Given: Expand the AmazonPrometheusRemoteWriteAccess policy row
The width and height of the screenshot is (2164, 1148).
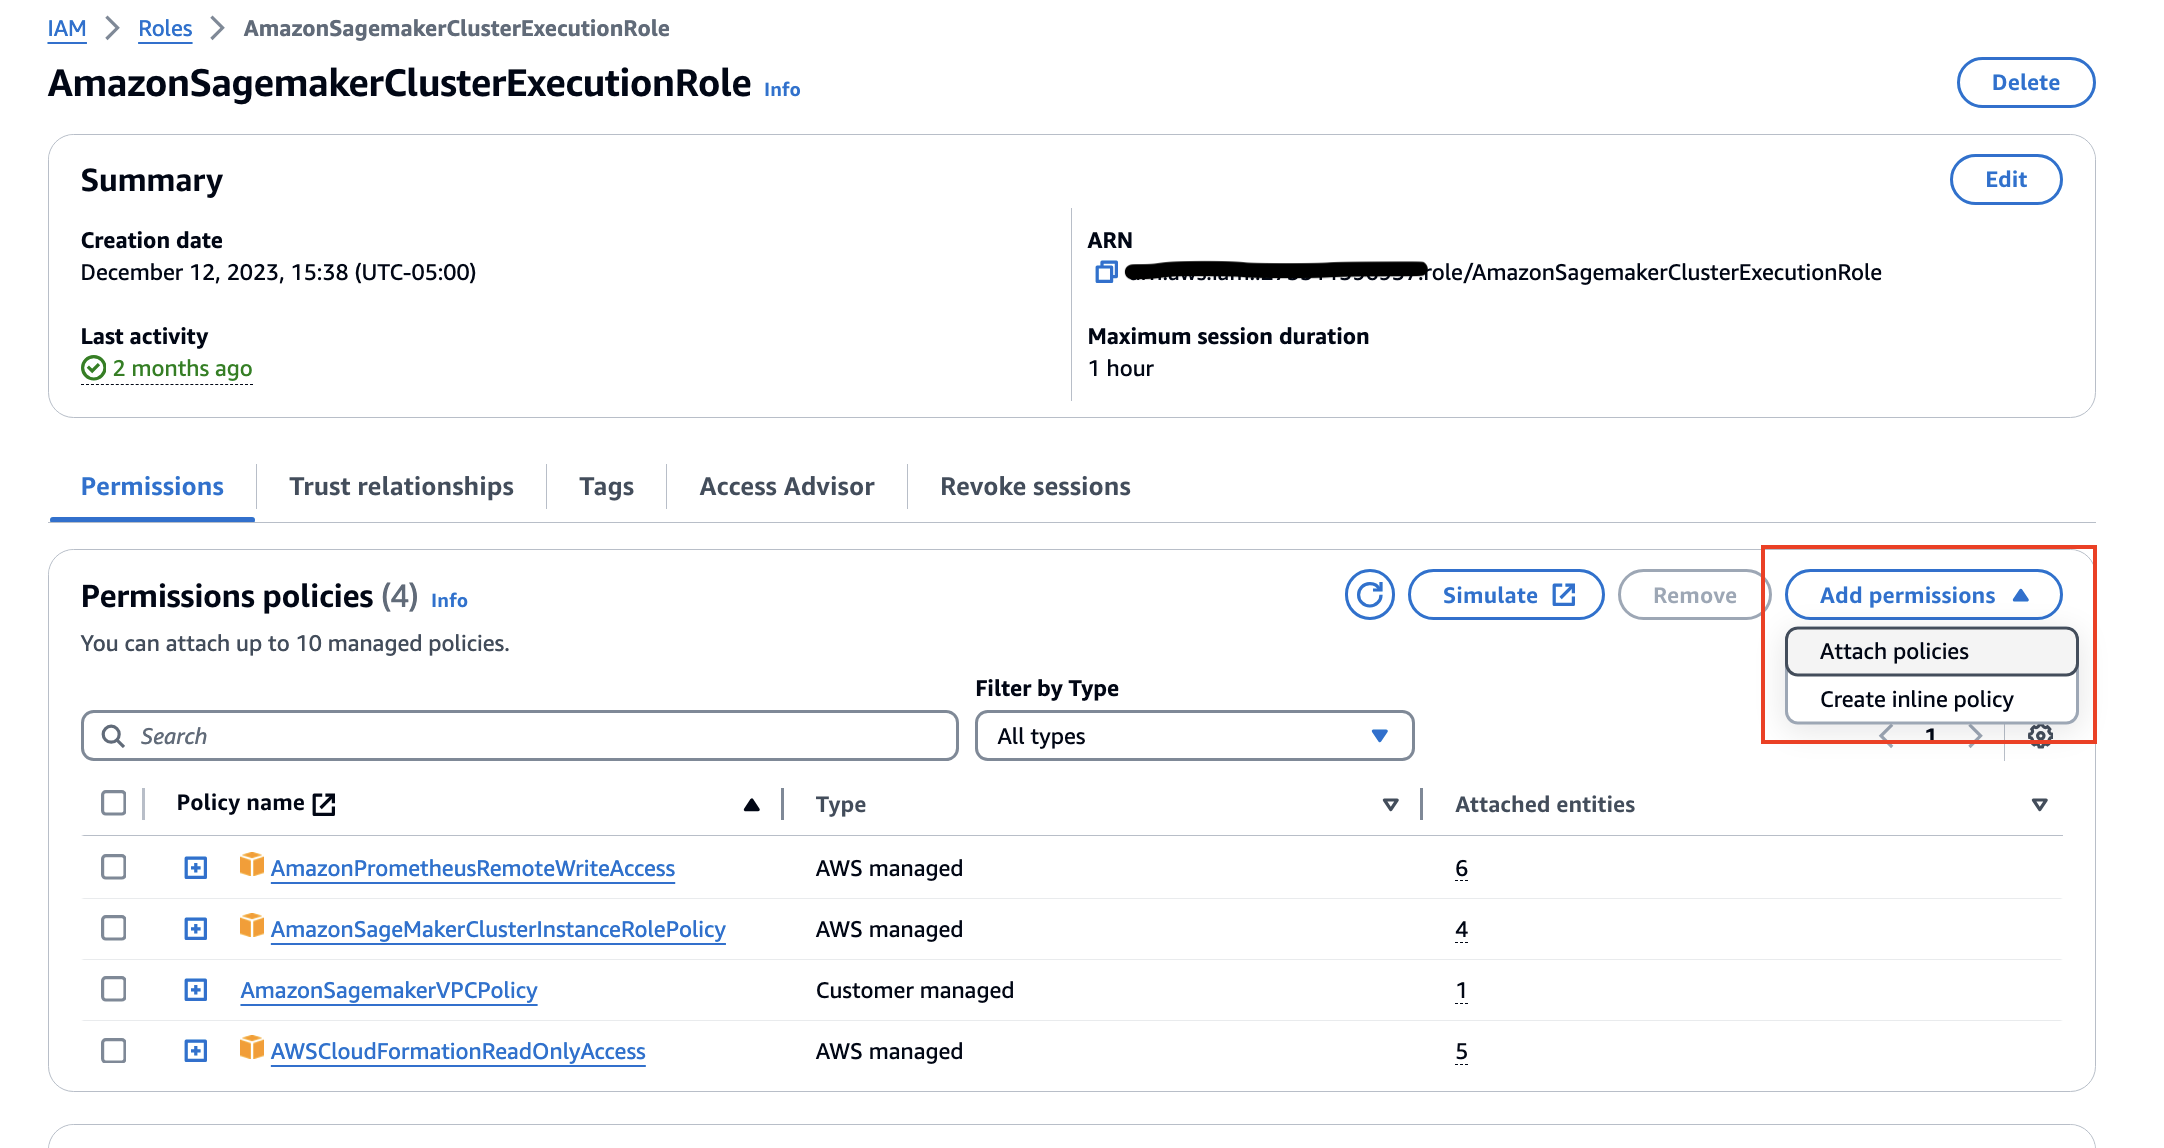Looking at the screenshot, I should 196,868.
